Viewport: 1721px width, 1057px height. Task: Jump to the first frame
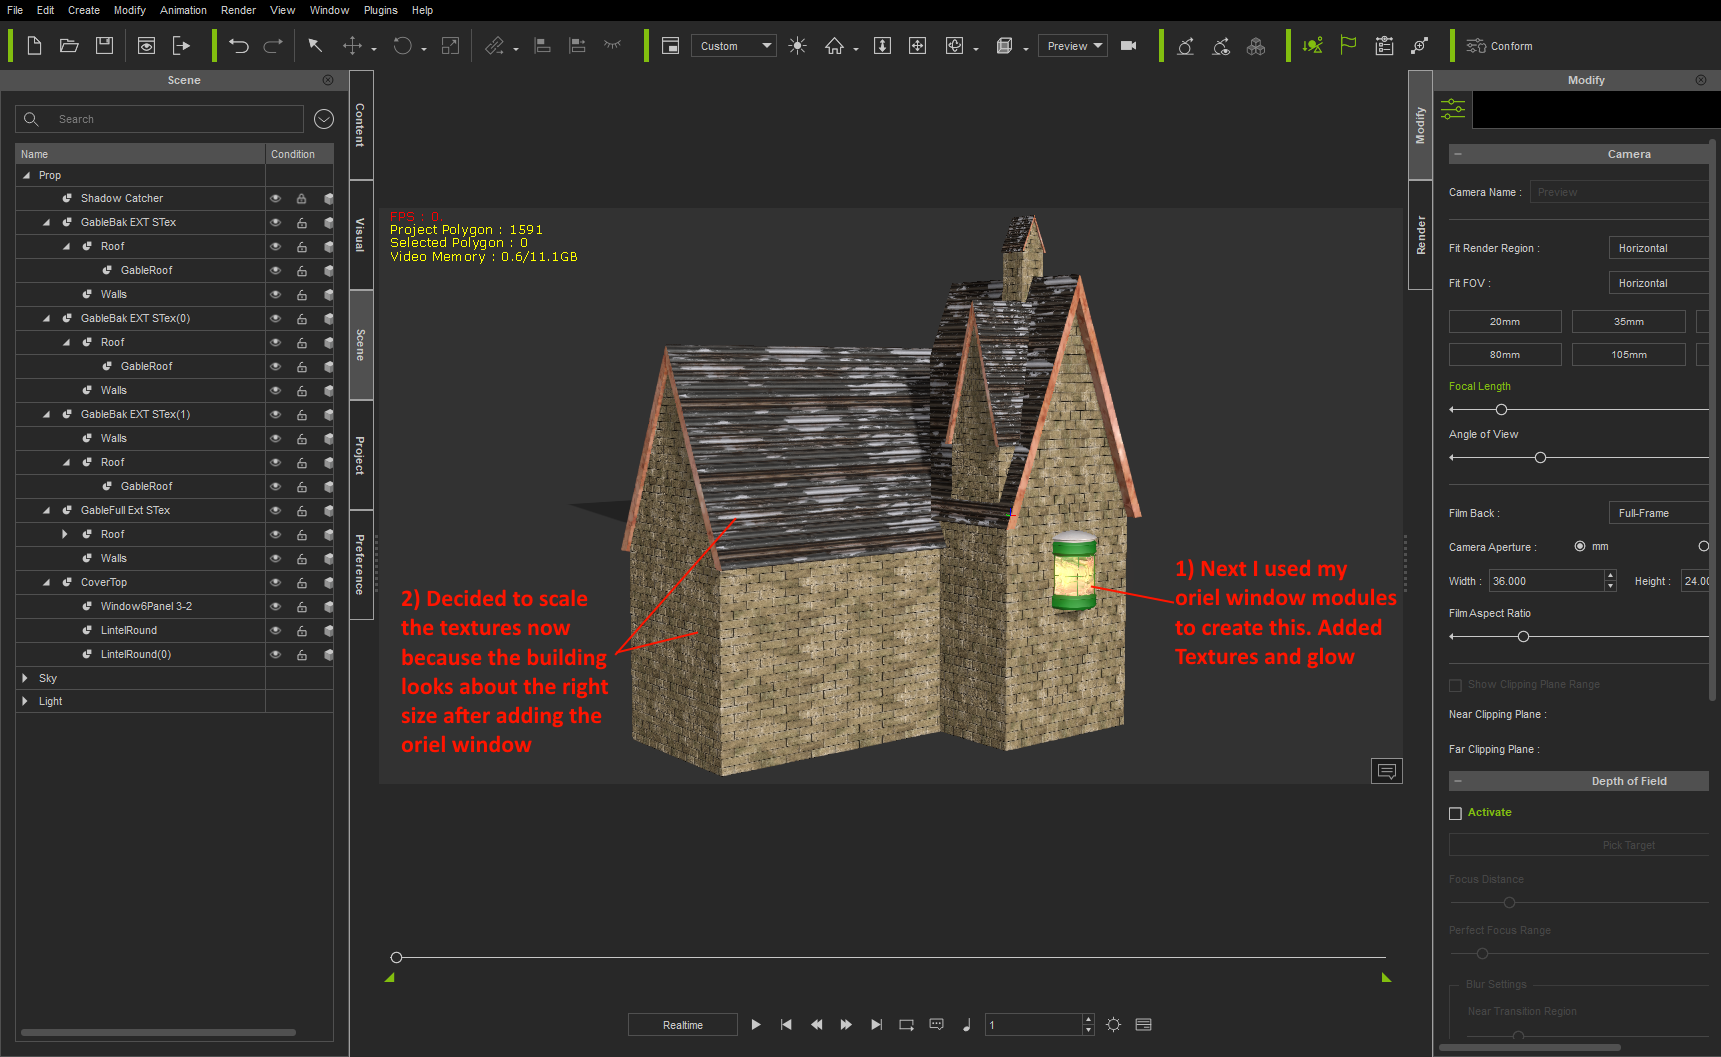[x=786, y=1025]
